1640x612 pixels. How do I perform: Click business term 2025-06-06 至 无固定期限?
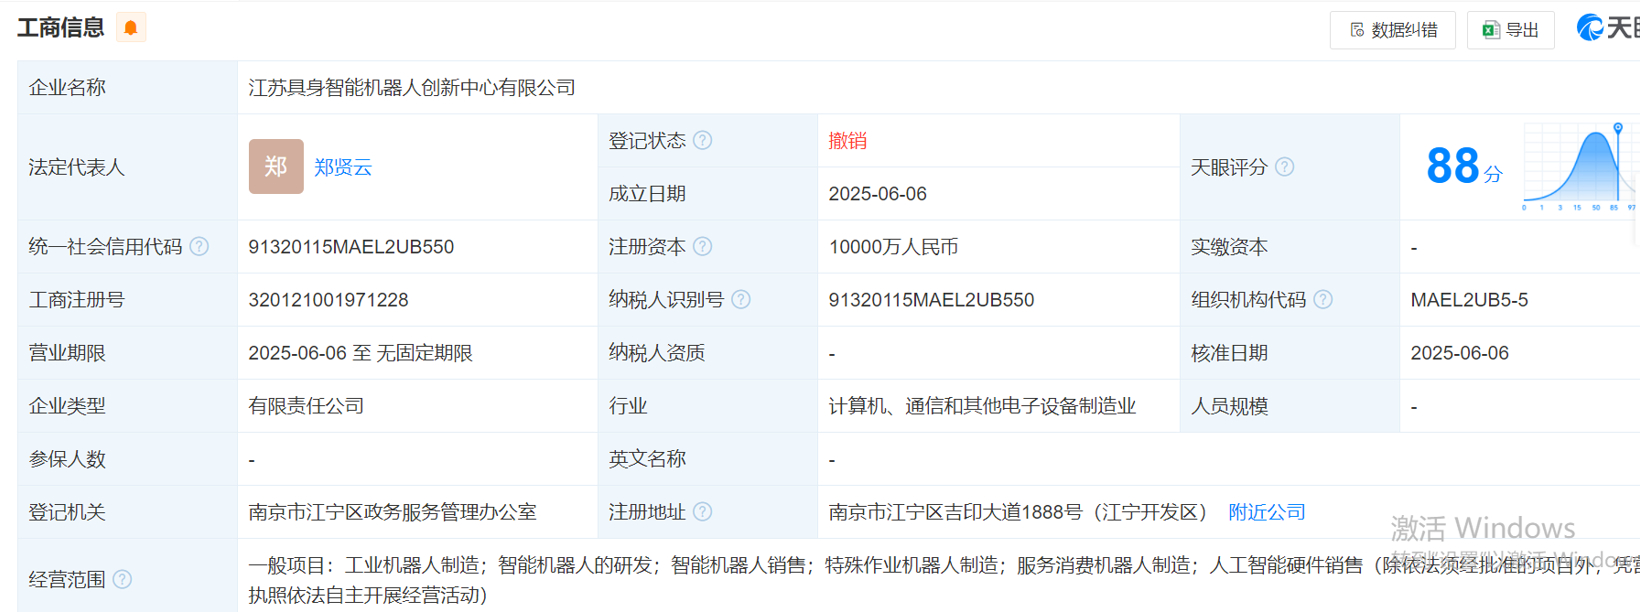pyautogui.click(x=360, y=353)
